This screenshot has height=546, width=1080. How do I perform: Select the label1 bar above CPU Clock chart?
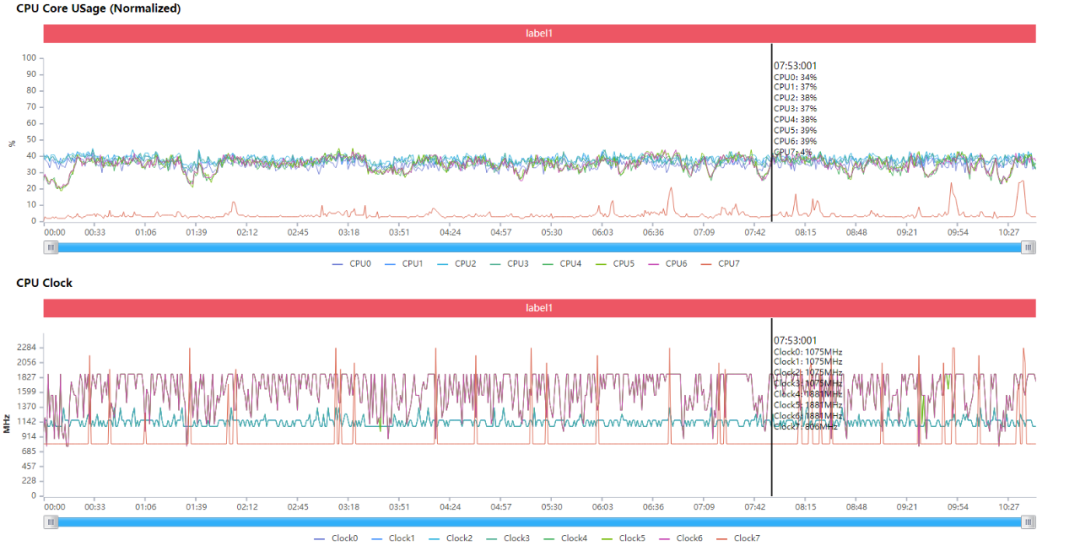539,308
